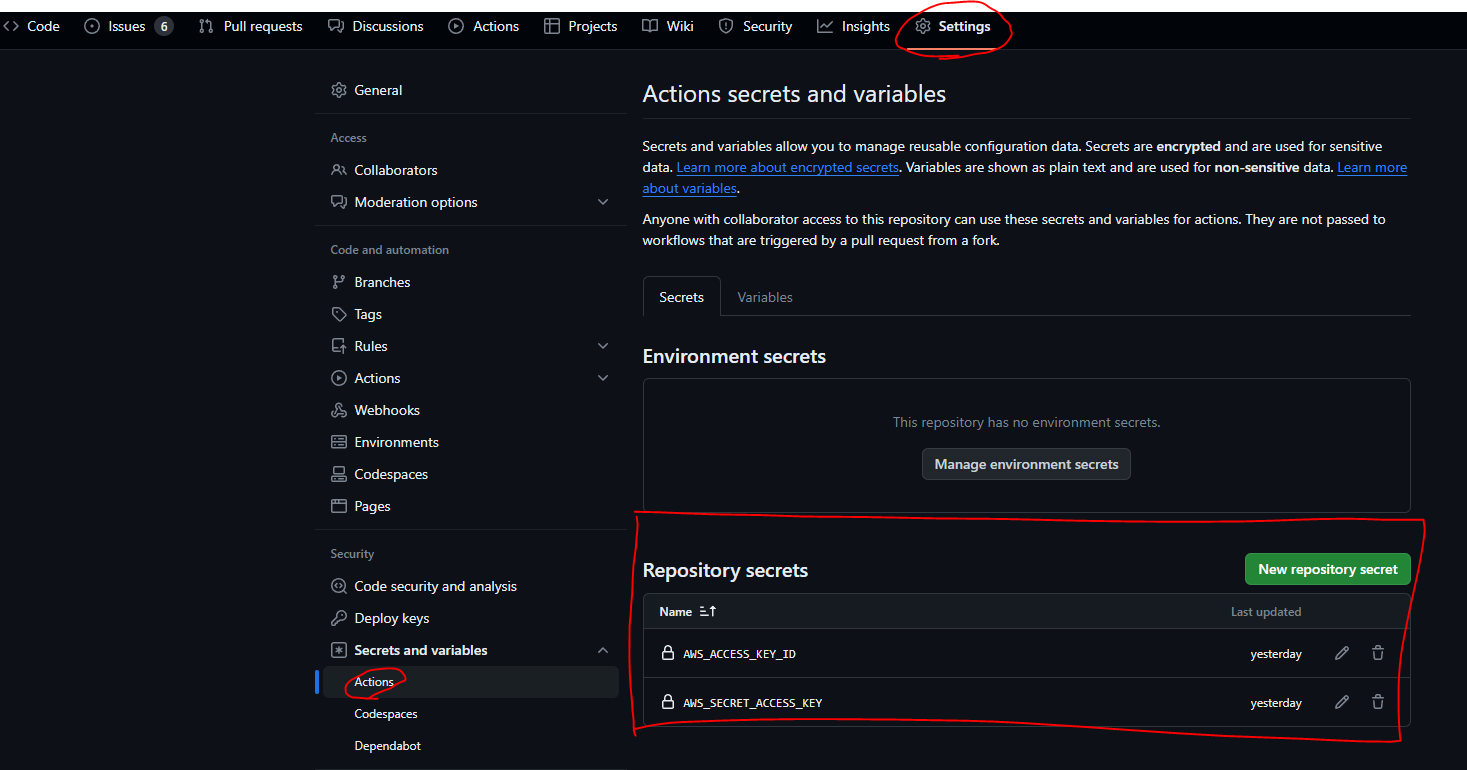Open the Insights repository tab

pos(853,26)
